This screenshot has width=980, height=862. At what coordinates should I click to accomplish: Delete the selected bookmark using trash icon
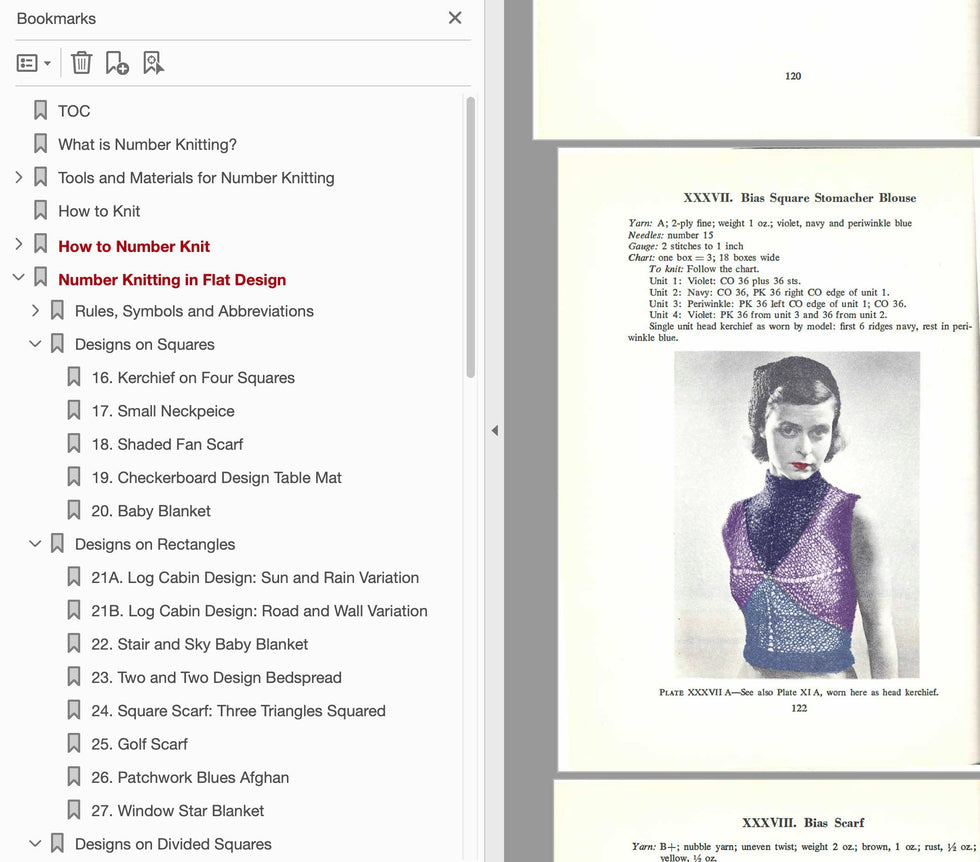pos(81,62)
